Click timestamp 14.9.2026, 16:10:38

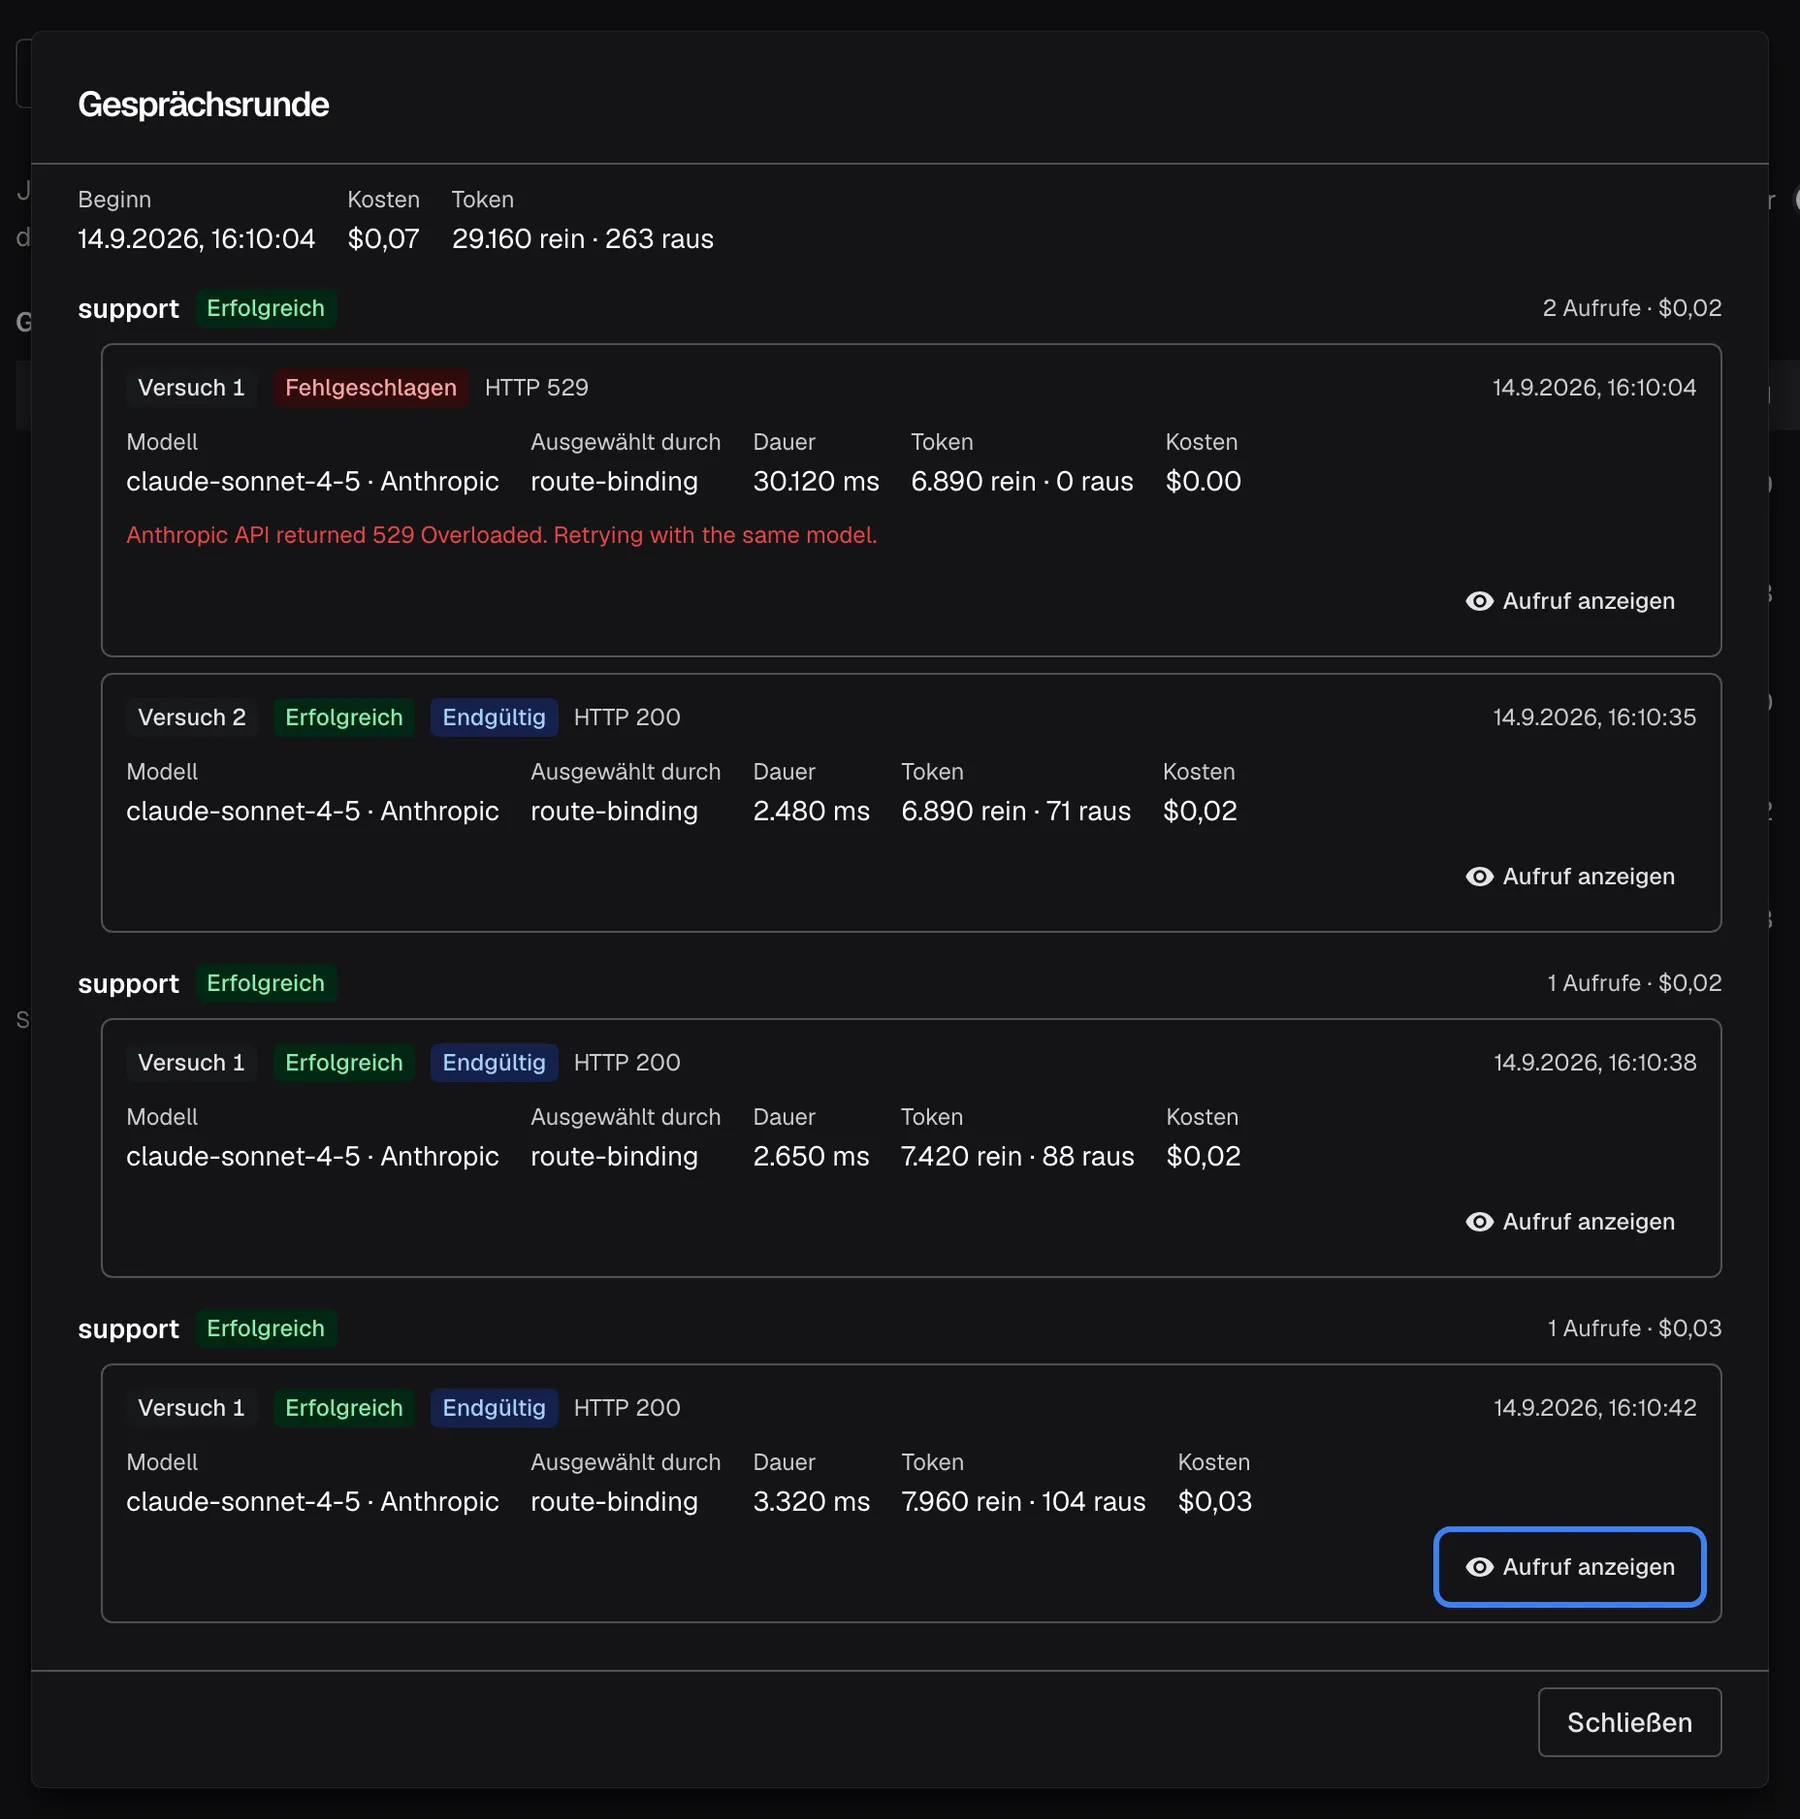coord(1594,1062)
